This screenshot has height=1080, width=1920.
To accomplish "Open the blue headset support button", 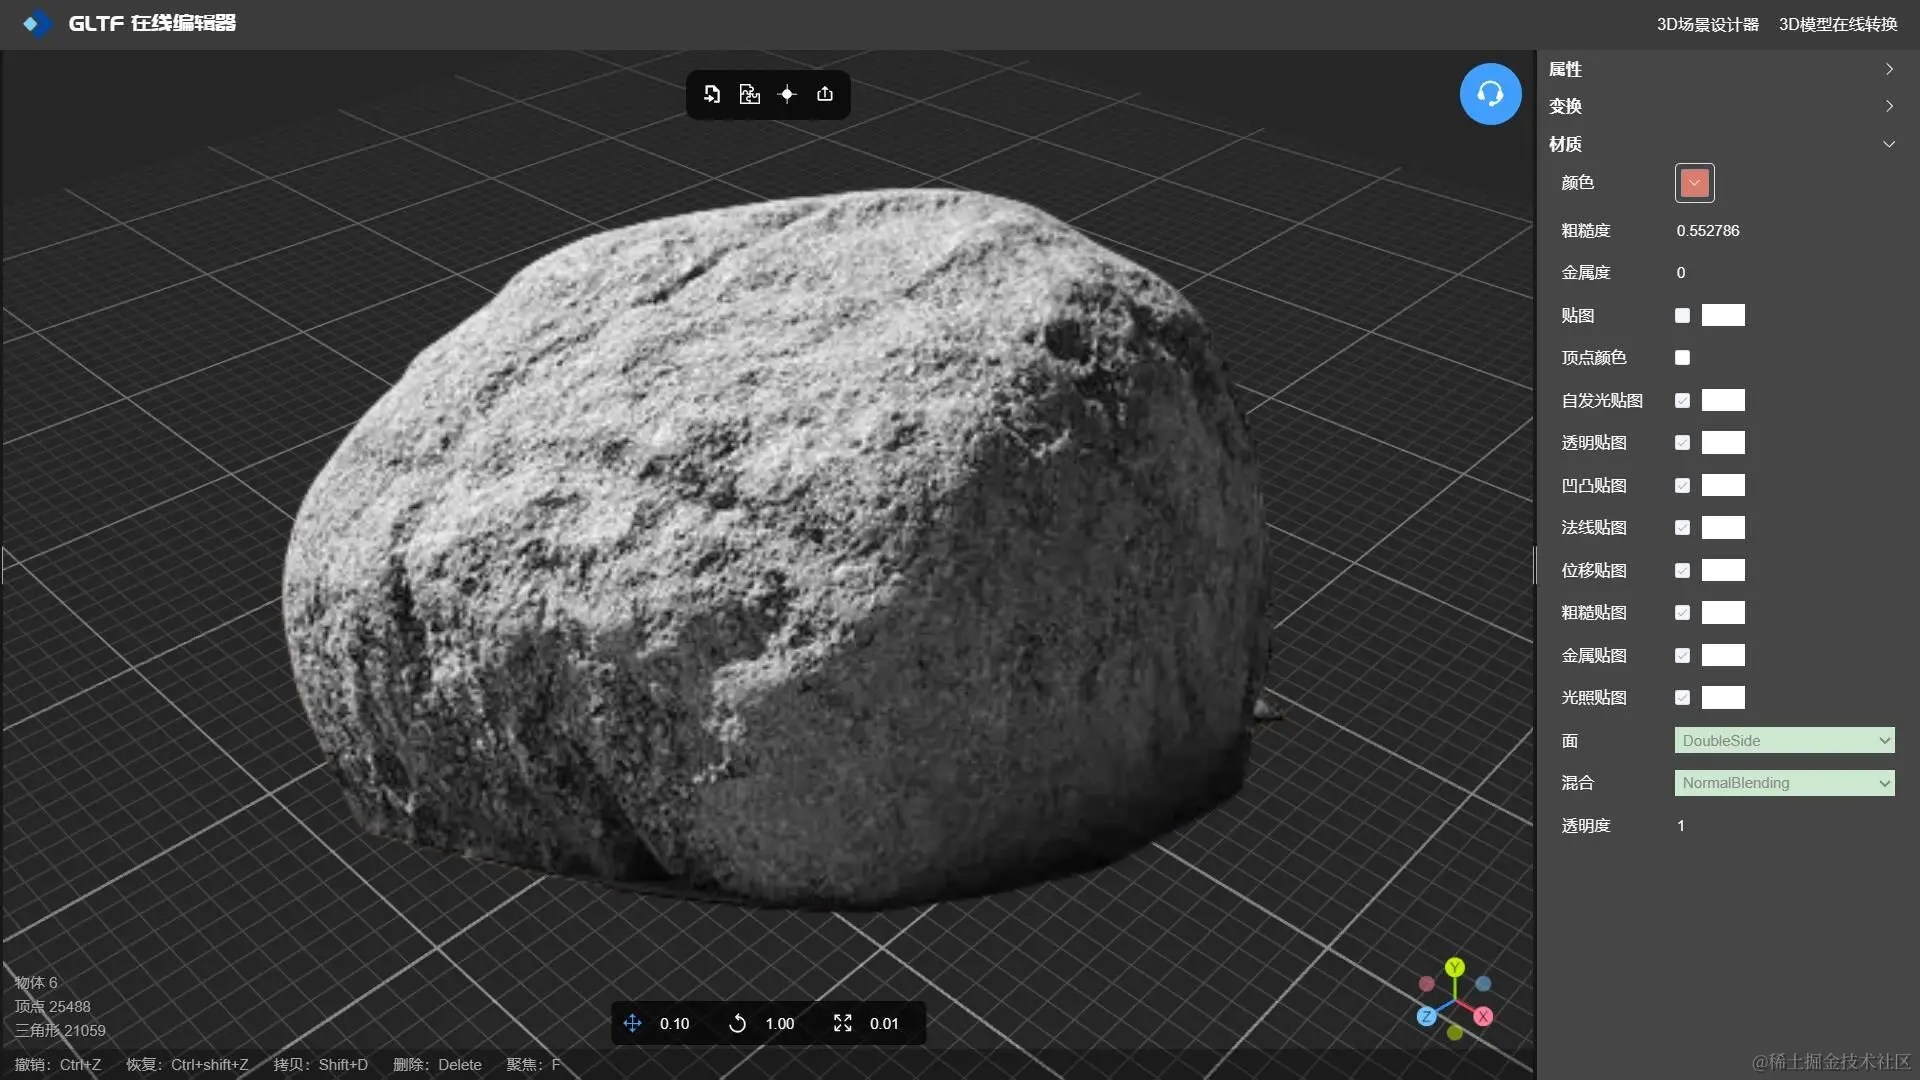I will pyautogui.click(x=1490, y=94).
